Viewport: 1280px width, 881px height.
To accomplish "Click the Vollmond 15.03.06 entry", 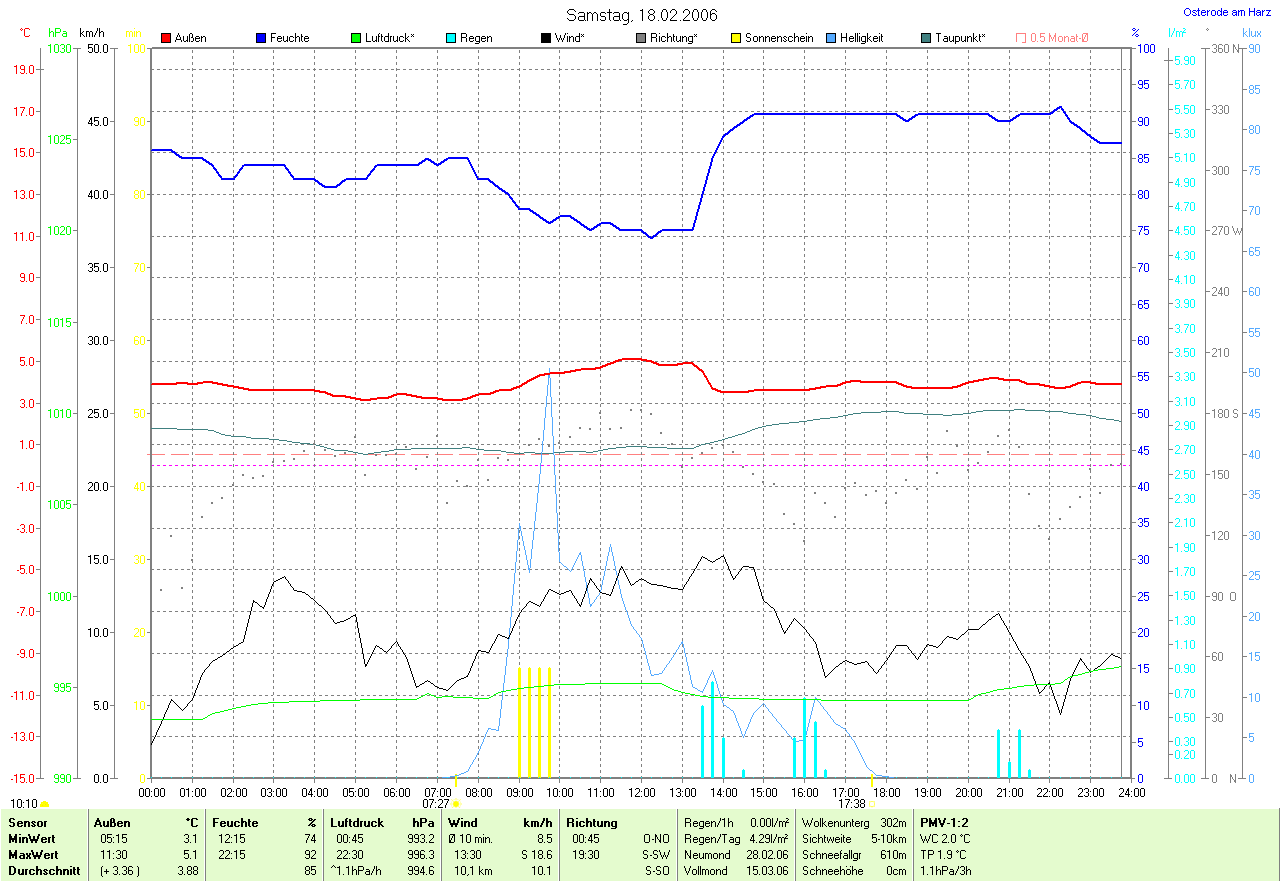I will click(733, 871).
